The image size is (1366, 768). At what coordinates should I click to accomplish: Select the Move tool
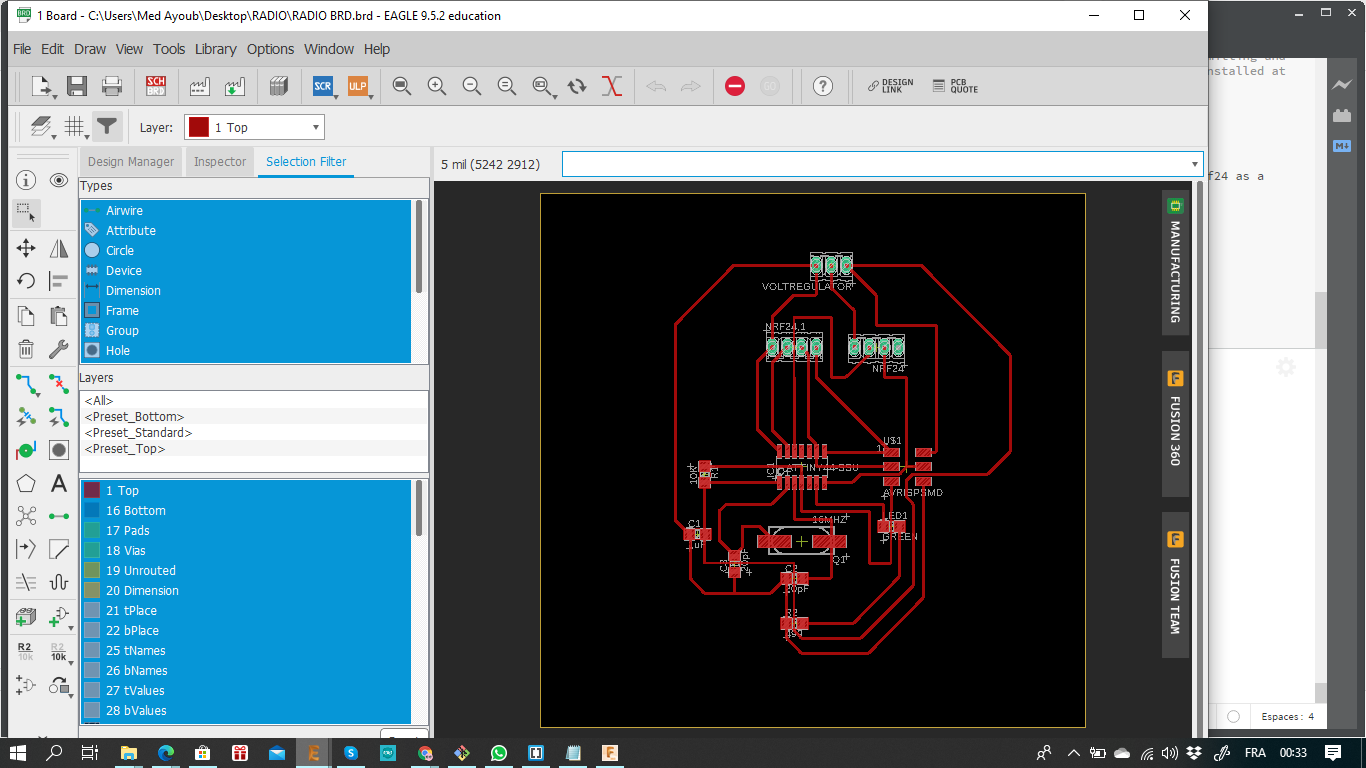tap(26, 248)
